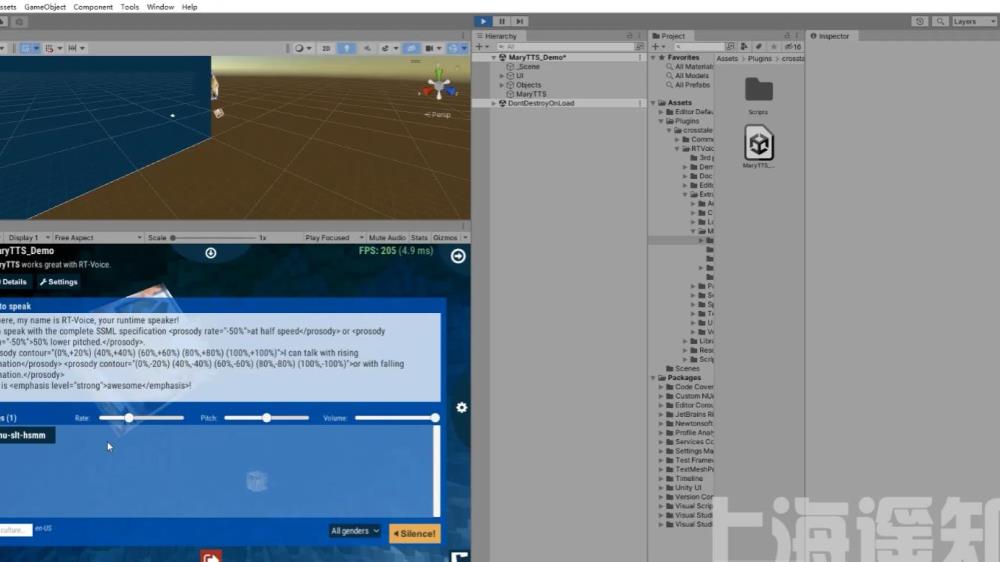Click the Step frame button
Screen dimensions: 1000x562
click(519, 21)
